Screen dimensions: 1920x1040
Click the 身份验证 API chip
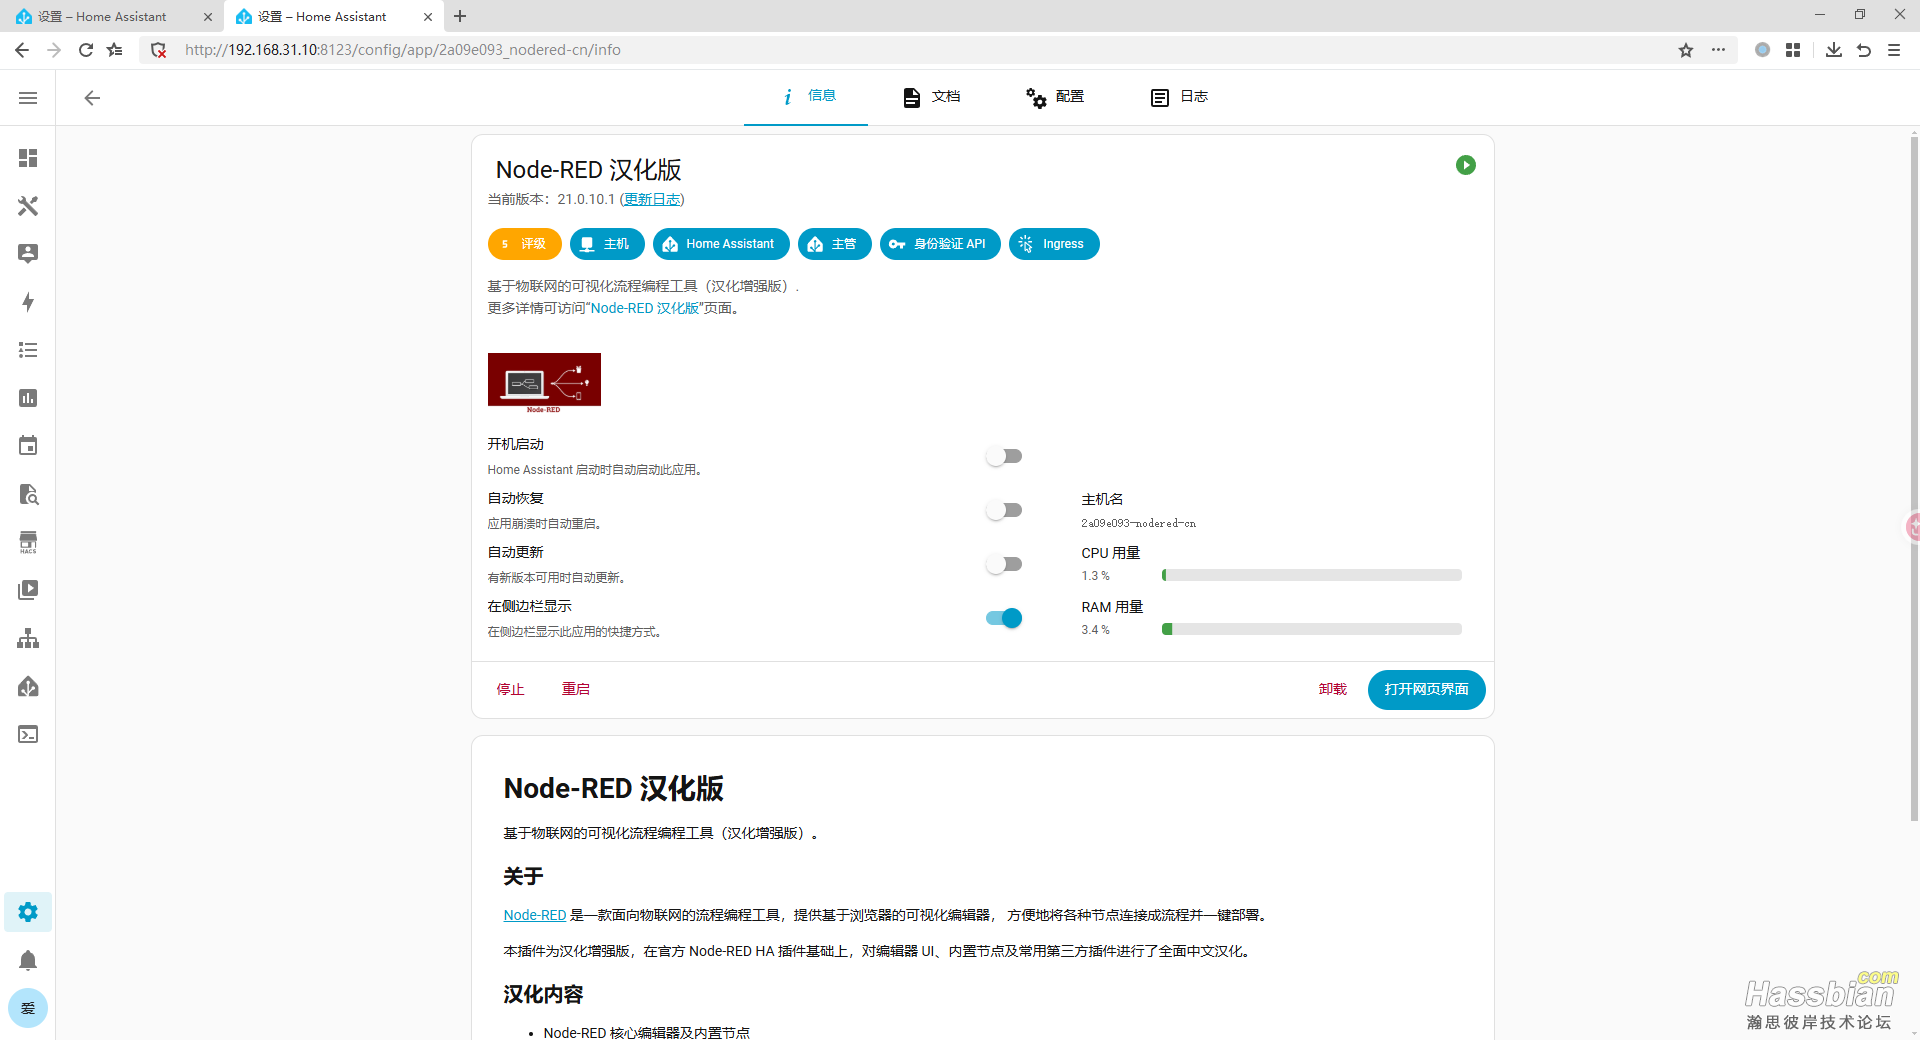[940, 244]
